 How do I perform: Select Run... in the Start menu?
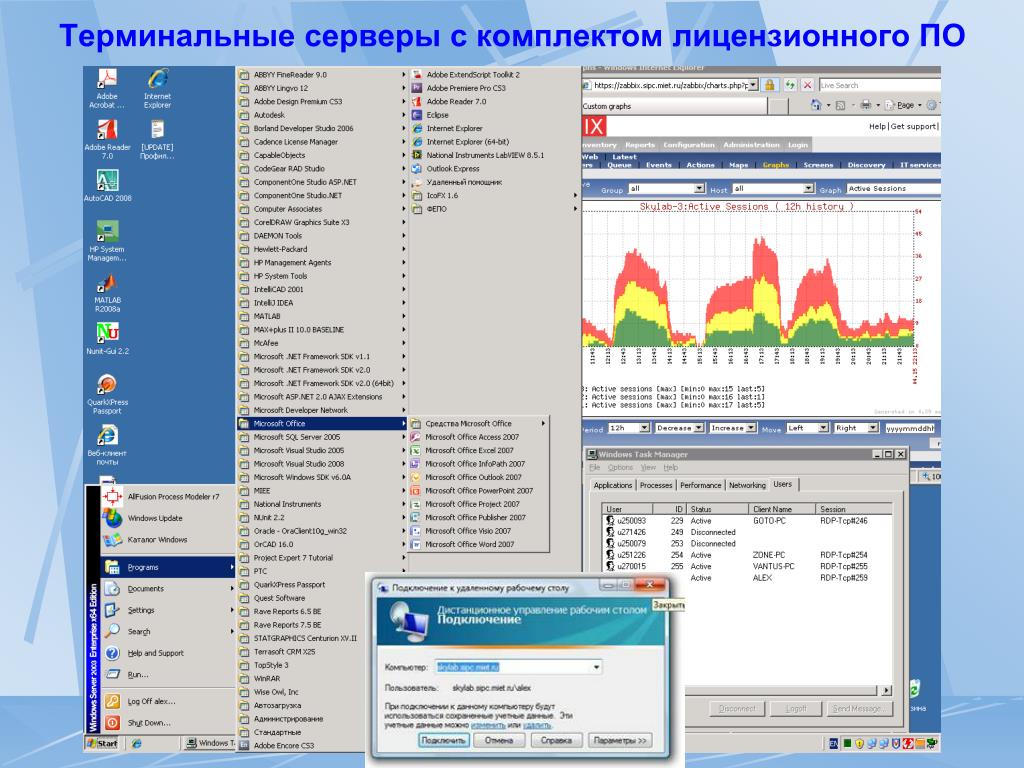click(168, 675)
